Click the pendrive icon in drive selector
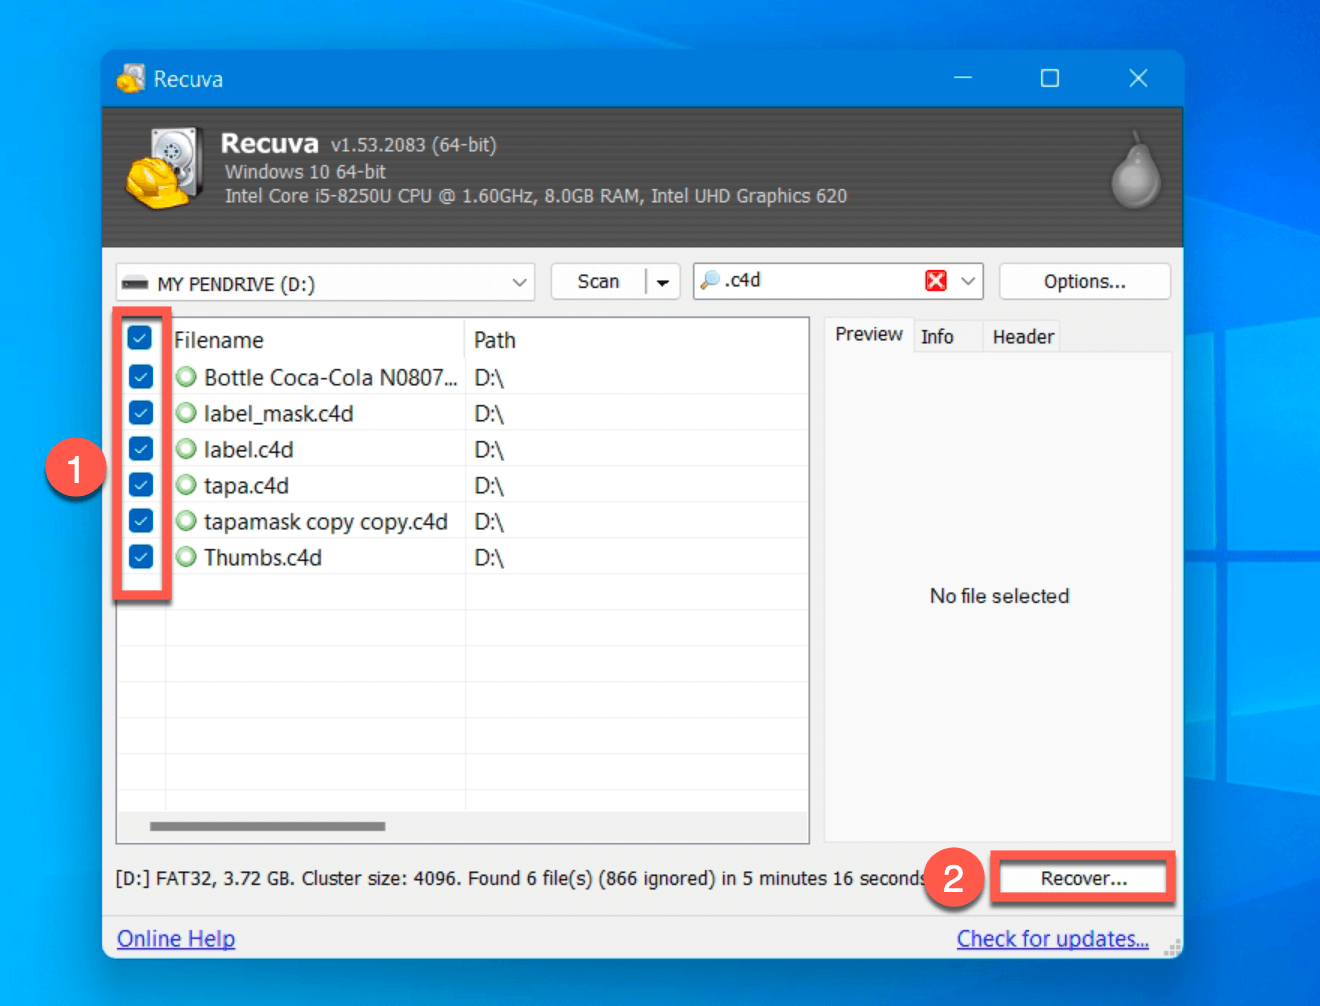Image resolution: width=1320 pixels, height=1006 pixels. point(135,284)
